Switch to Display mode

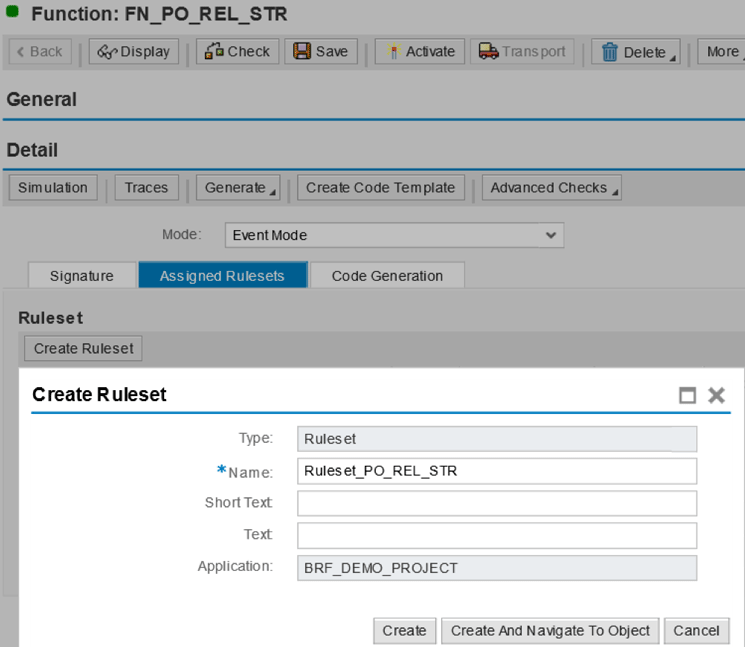coord(134,51)
